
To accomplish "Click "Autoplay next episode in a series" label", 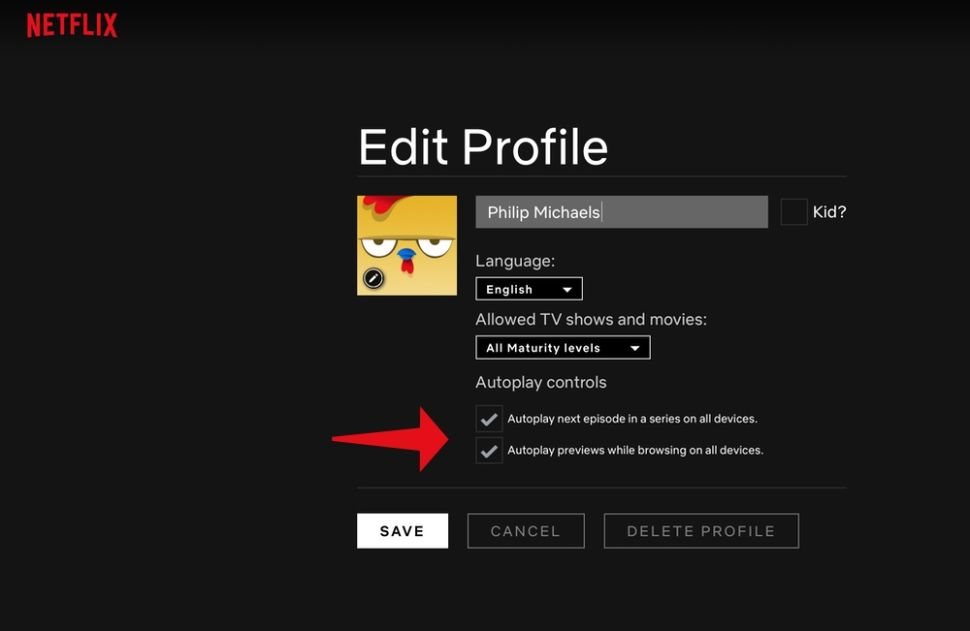I will (632, 418).
